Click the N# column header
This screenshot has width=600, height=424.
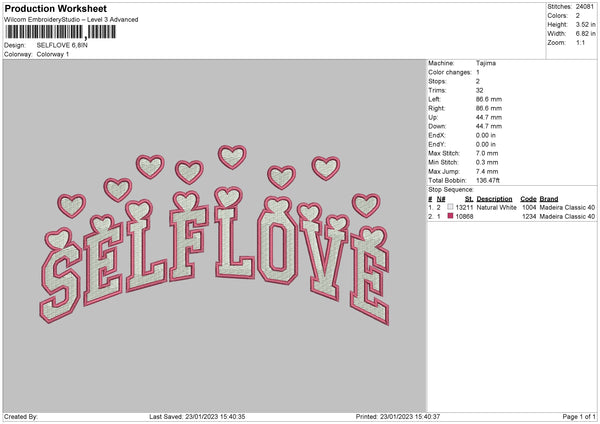tap(441, 199)
